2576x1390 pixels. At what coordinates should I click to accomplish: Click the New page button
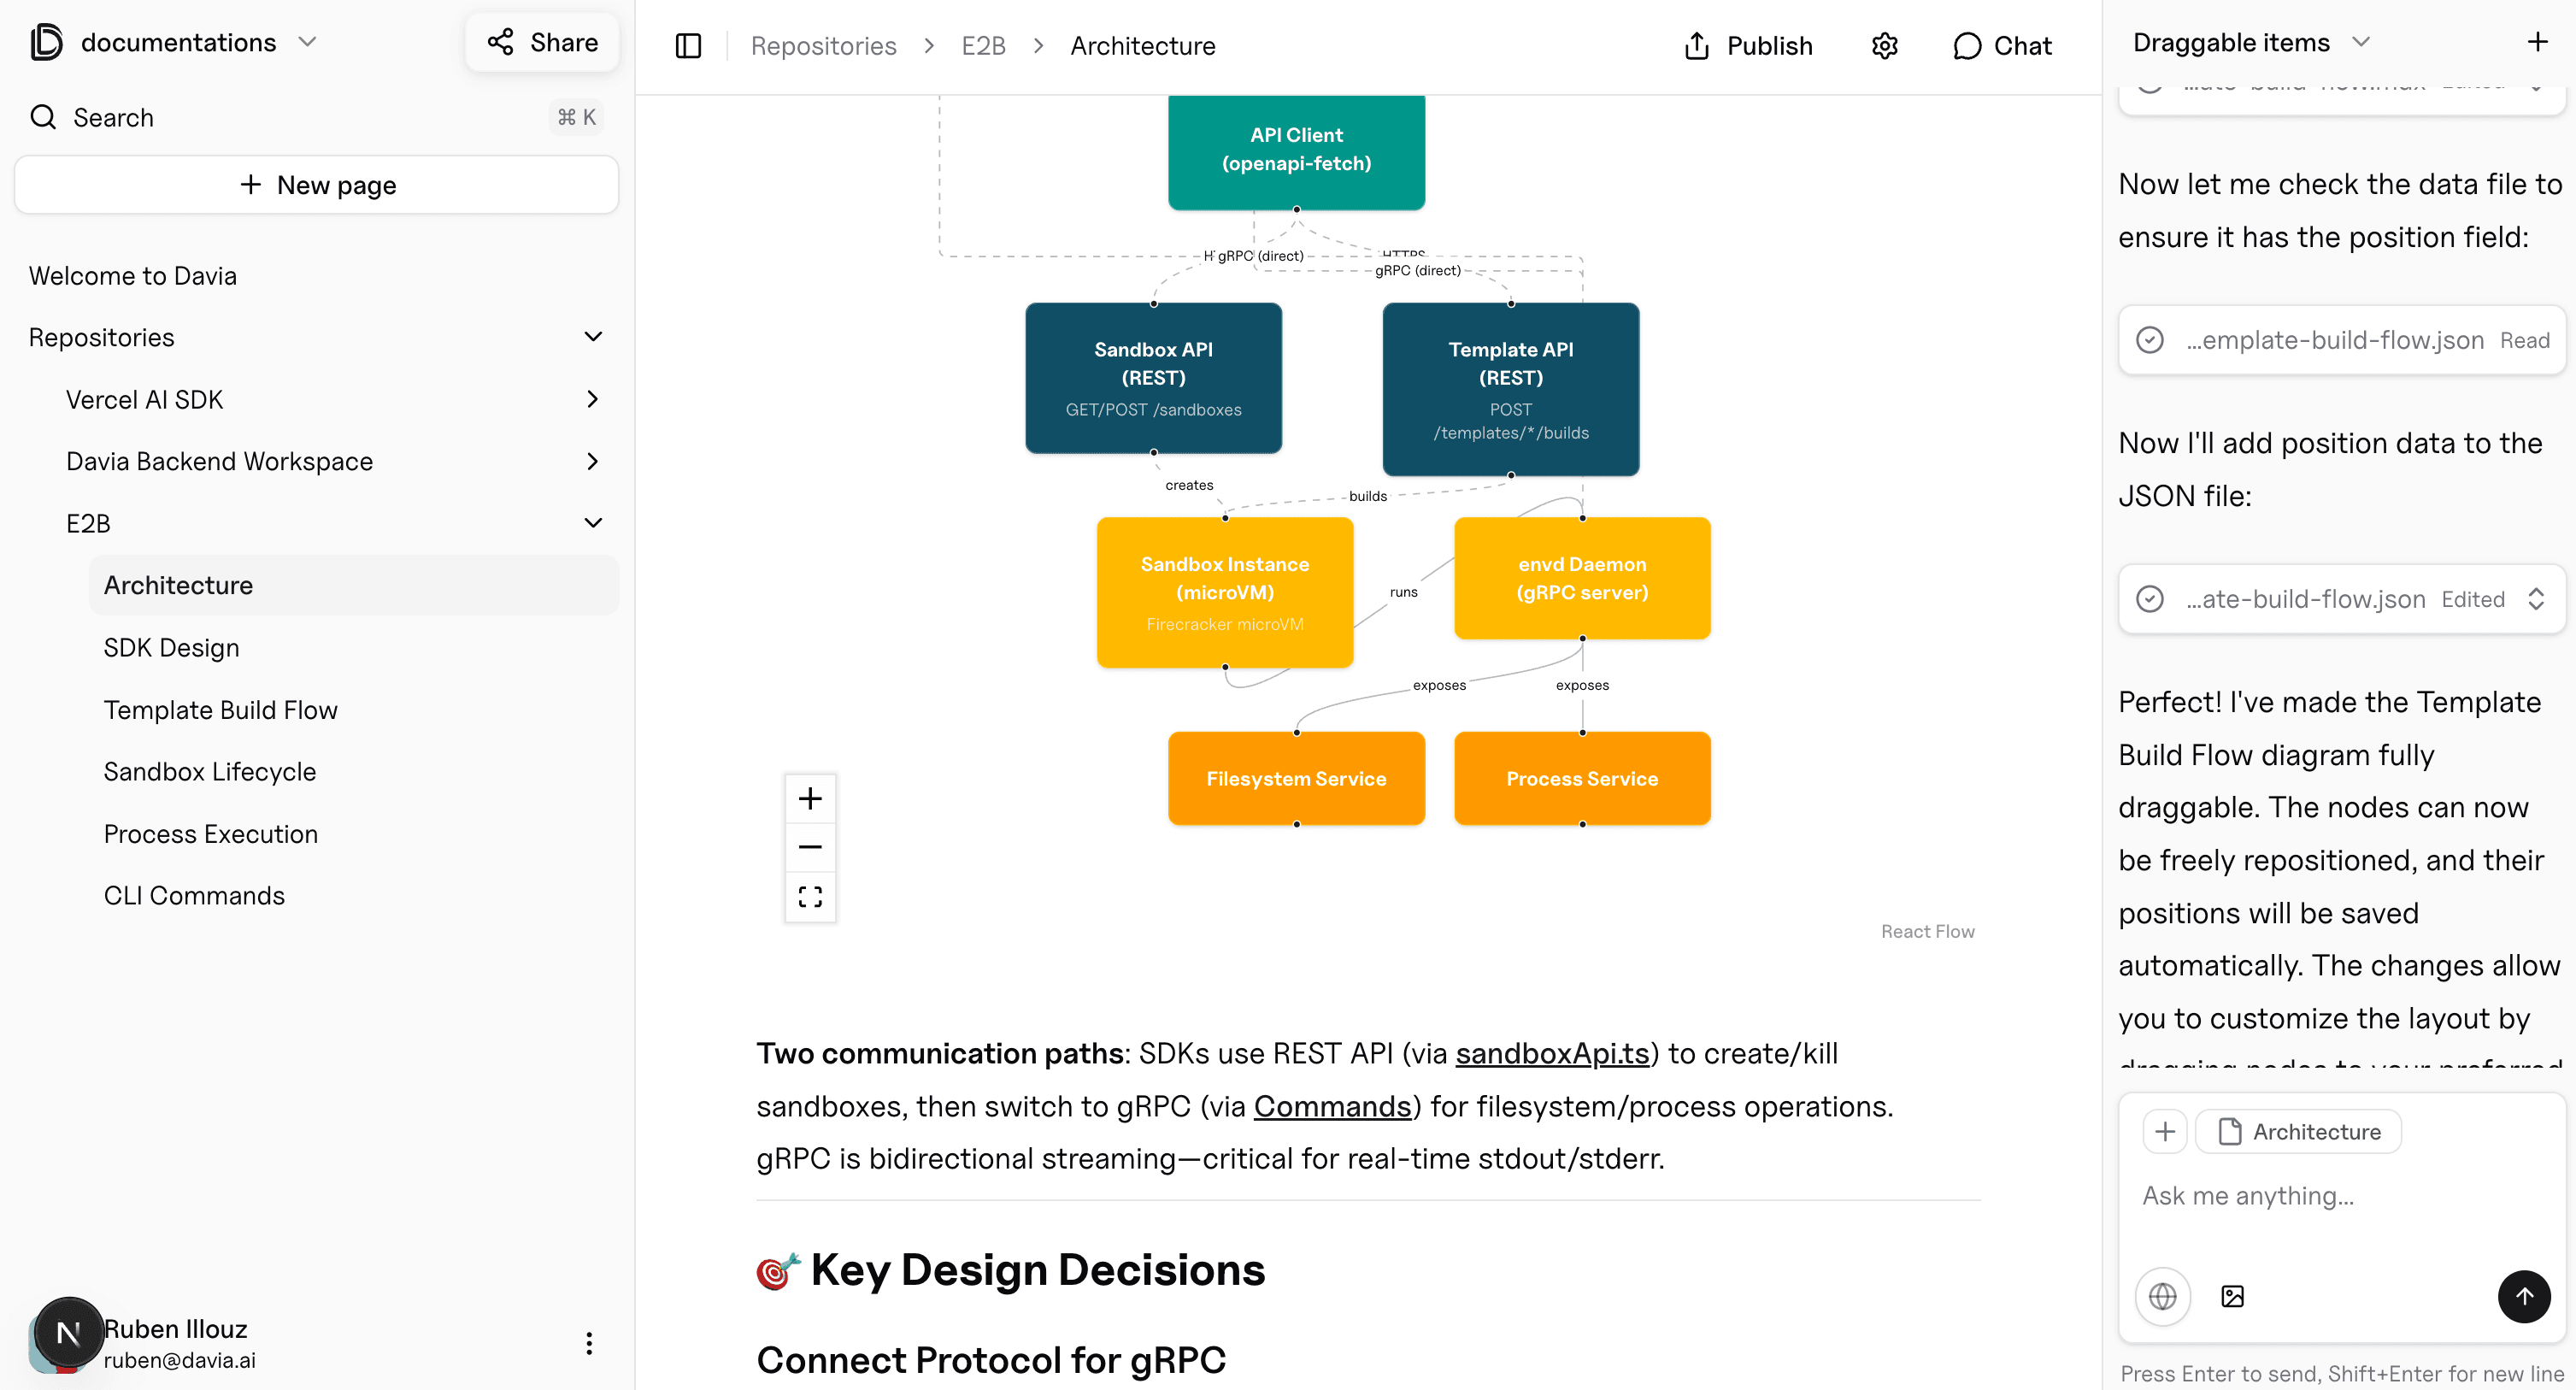pyautogui.click(x=316, y=184)
